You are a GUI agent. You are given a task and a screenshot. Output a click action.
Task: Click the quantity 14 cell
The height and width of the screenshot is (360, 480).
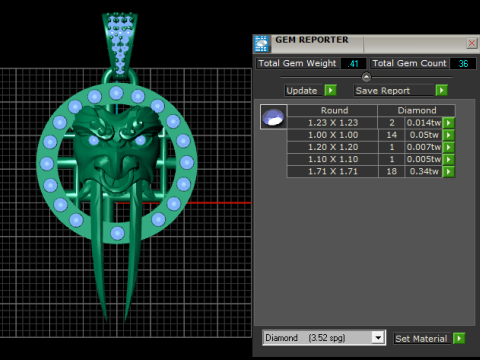391,135
